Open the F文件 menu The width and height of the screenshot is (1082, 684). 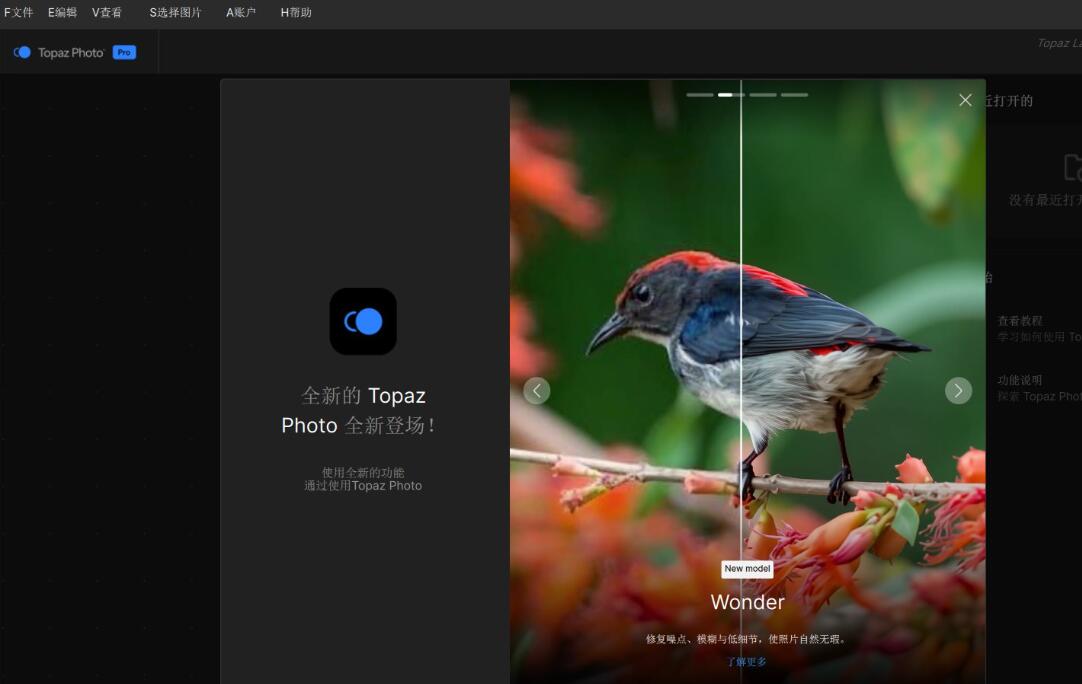[17, 13]
